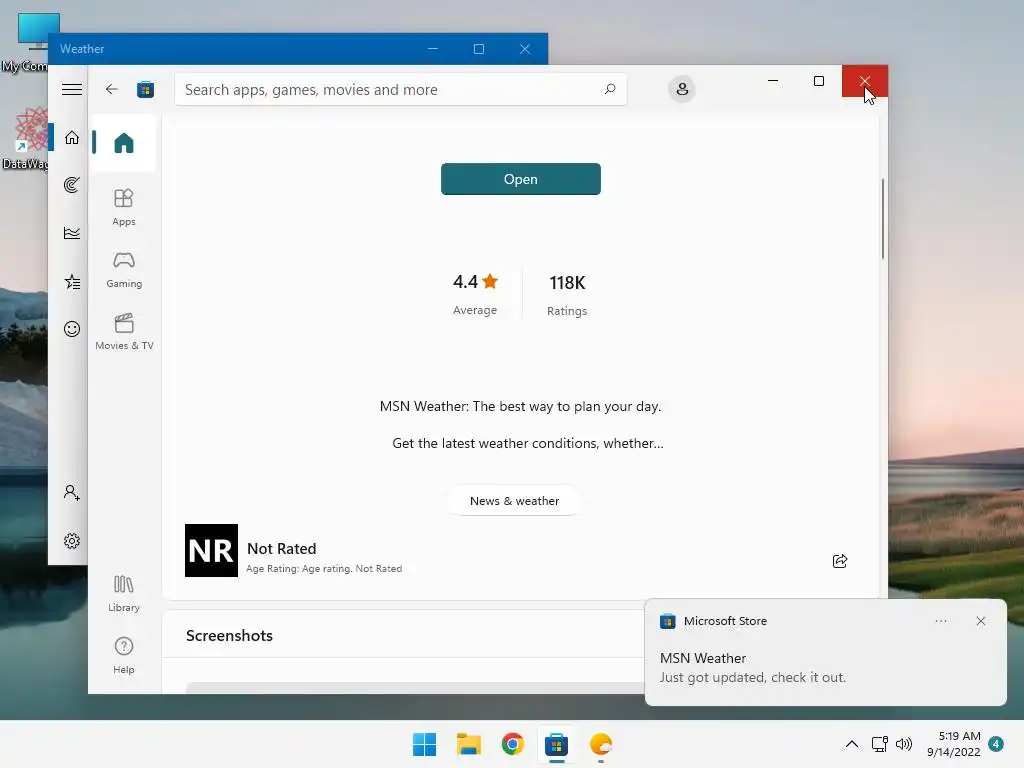Dismiss the Microsoft Store notification
The height and width of the screenshot is (768, 1024).
click(x=981, y=621)
